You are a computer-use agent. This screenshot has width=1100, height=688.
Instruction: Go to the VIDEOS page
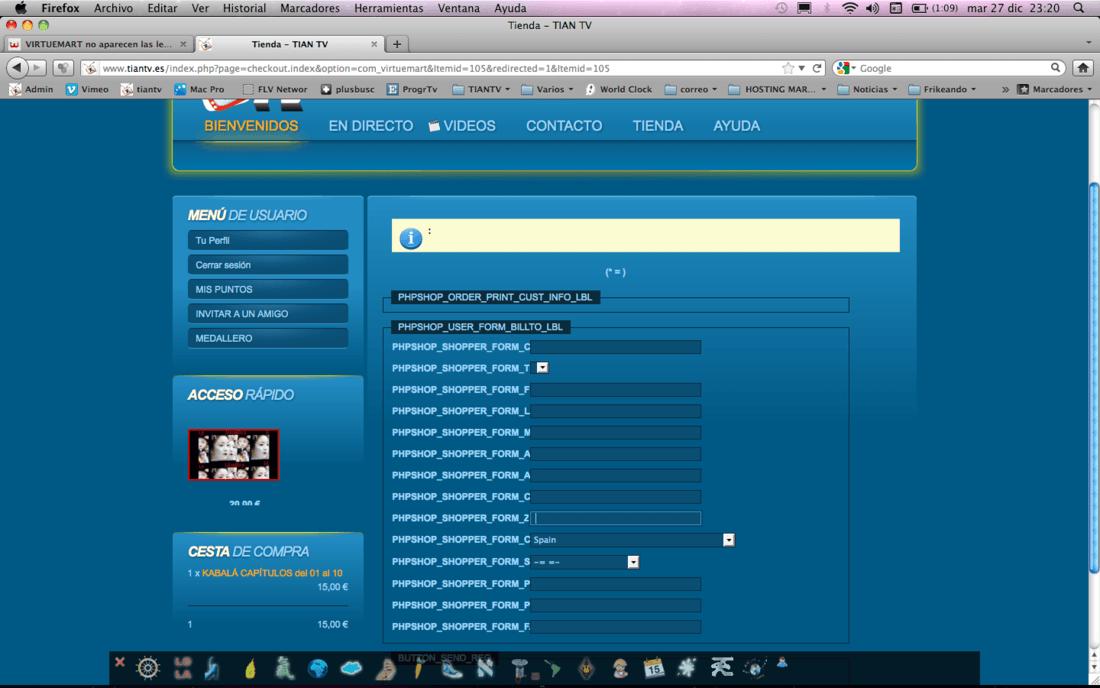462,126
